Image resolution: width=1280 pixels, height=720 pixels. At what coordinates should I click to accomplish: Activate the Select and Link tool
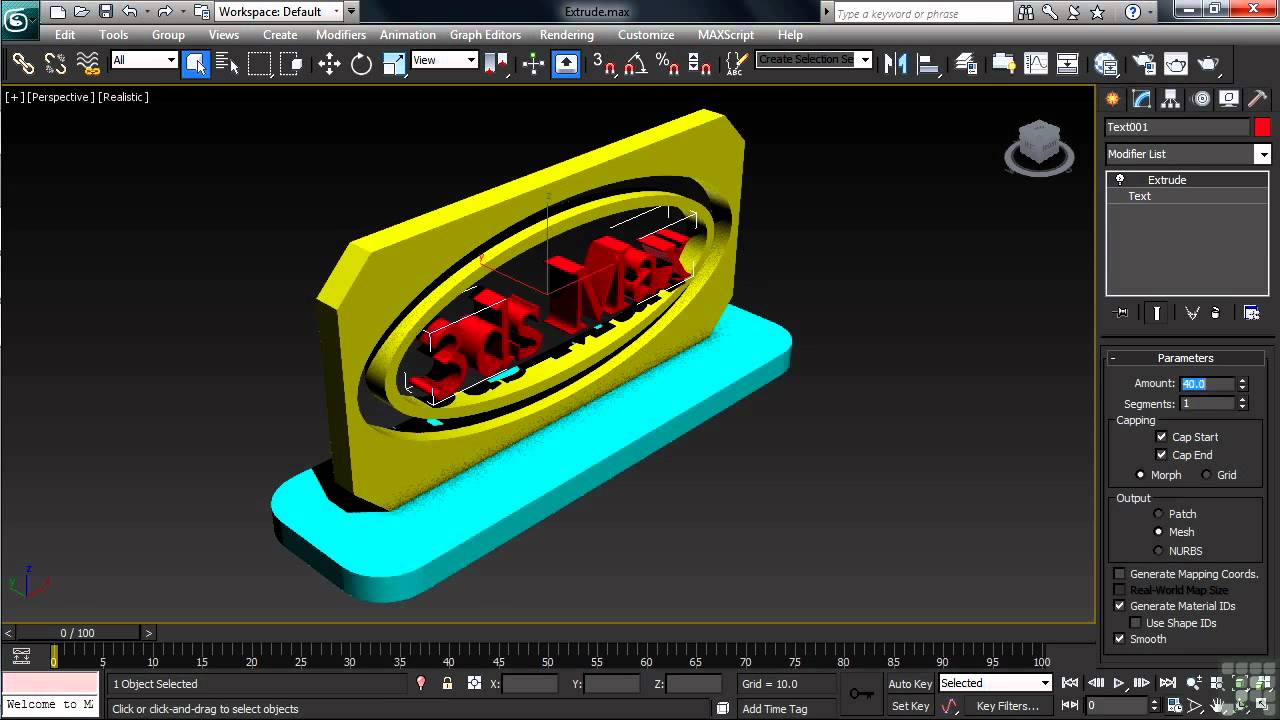tap(23, 64)
